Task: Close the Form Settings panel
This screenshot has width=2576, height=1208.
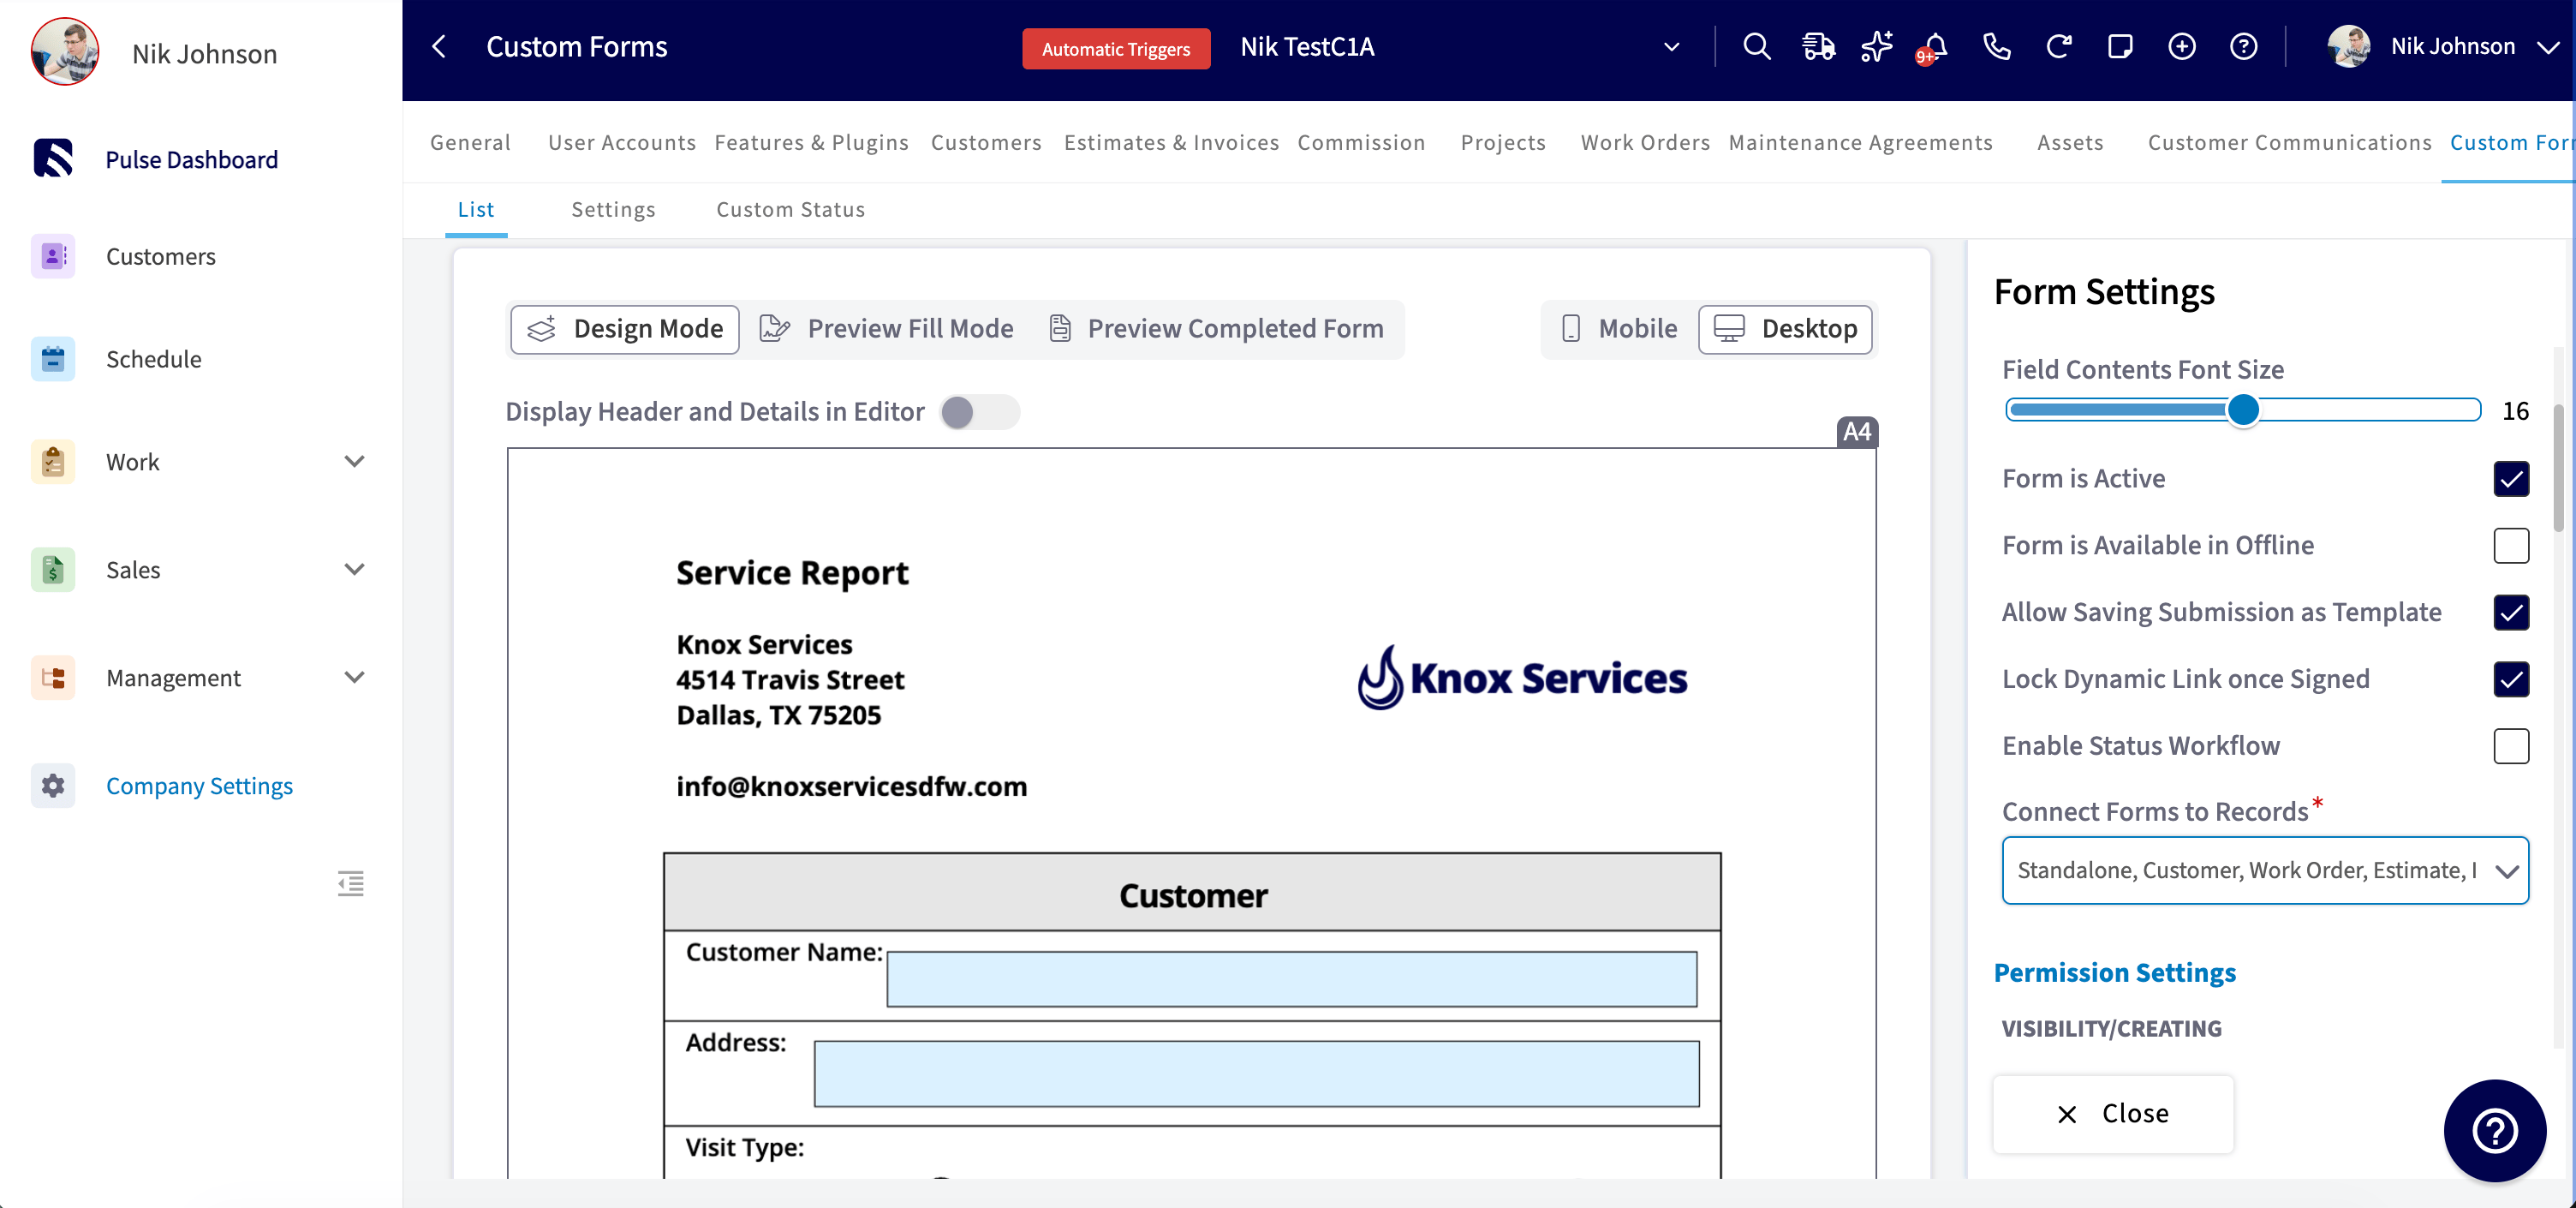Action: click(x=2113, y=1114)
